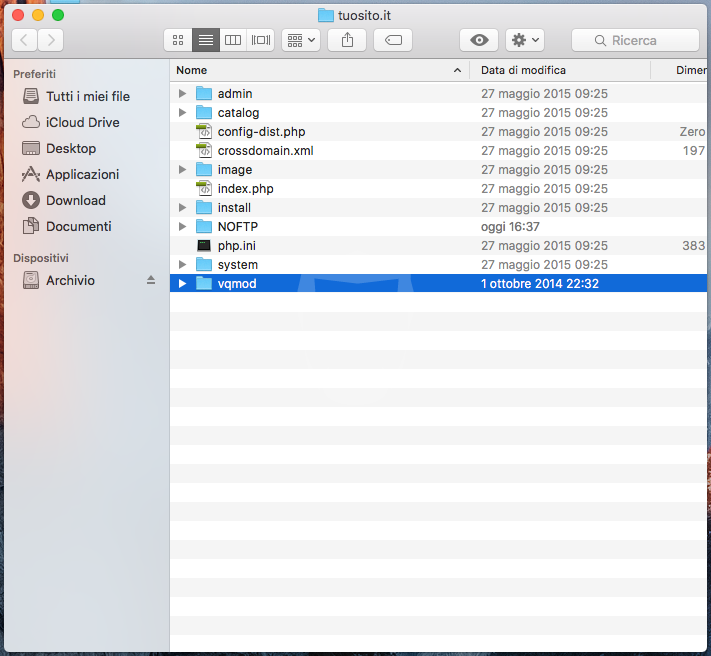Go back with the left arrow
The width and height of the screenshot is (711, 656).
(x=24, y=40)
